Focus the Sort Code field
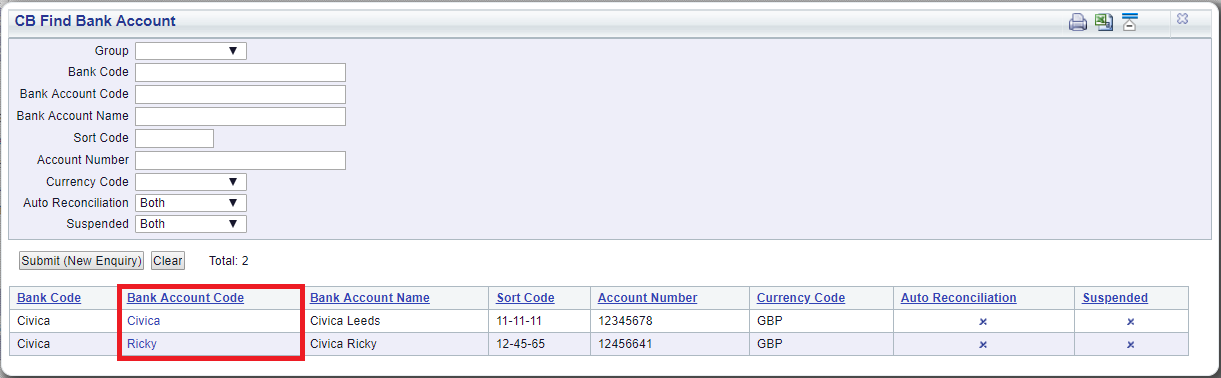The width and height of the screenshot is (1221, 378). coord(174,138)
